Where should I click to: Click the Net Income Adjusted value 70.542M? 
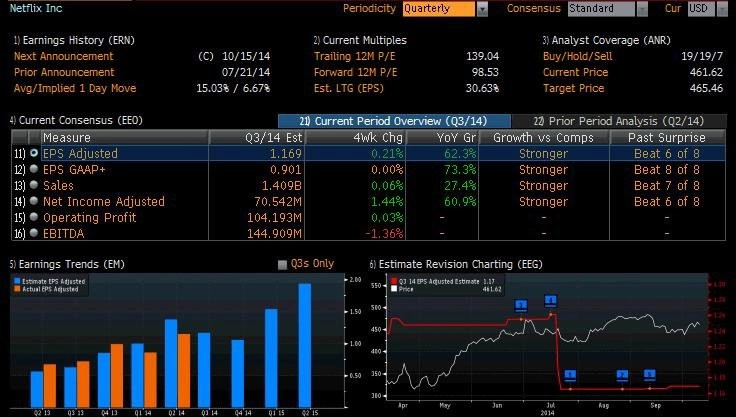277,201
